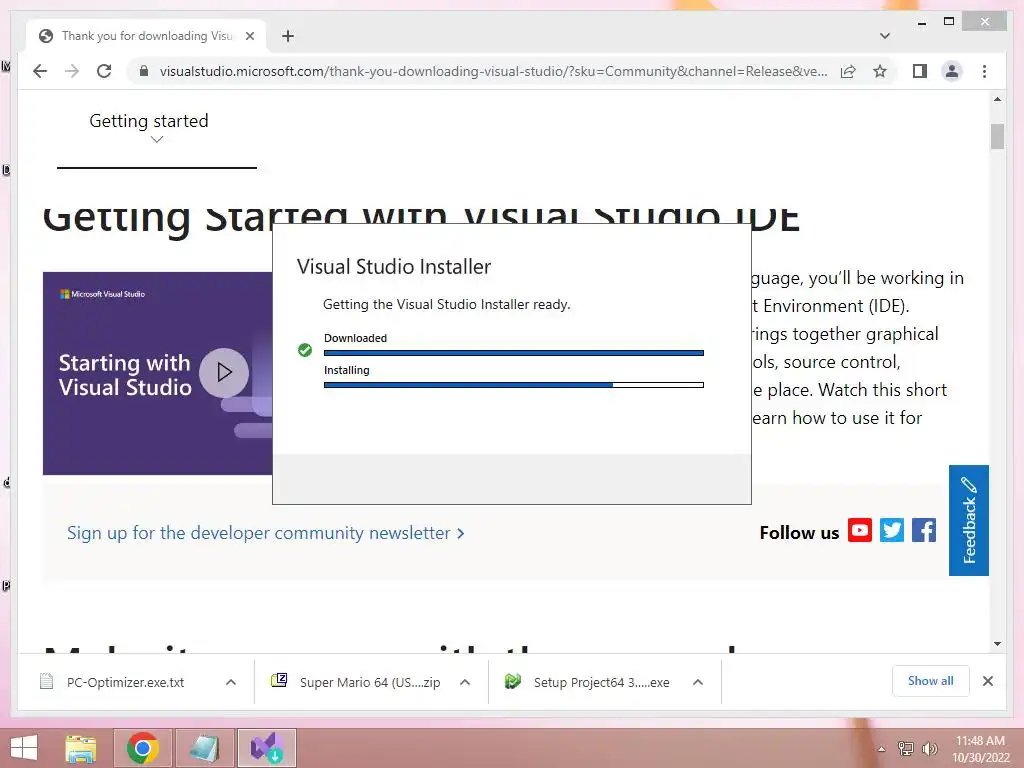Click the scrollbar up arrow
1024x768 pixels.
(x=997, y=99)
